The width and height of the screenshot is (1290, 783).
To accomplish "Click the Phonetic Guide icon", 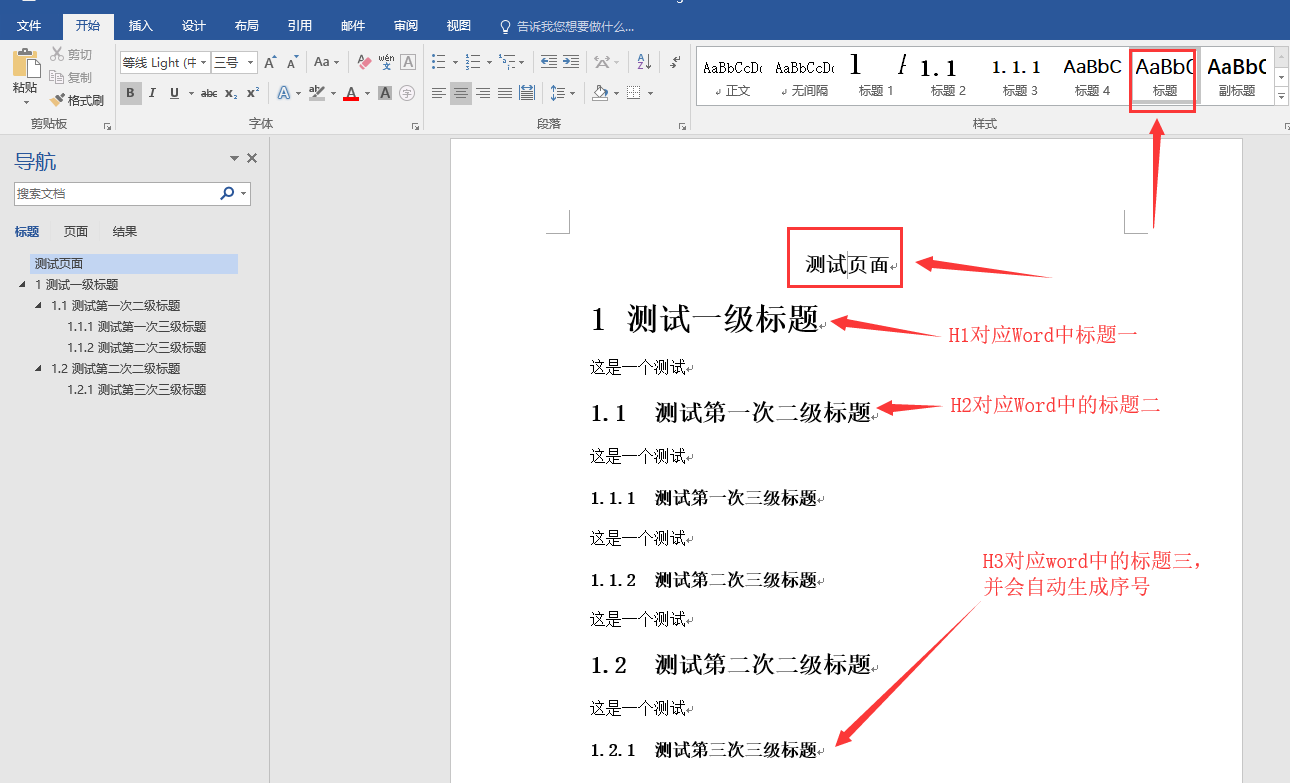I will click(386, 62).
